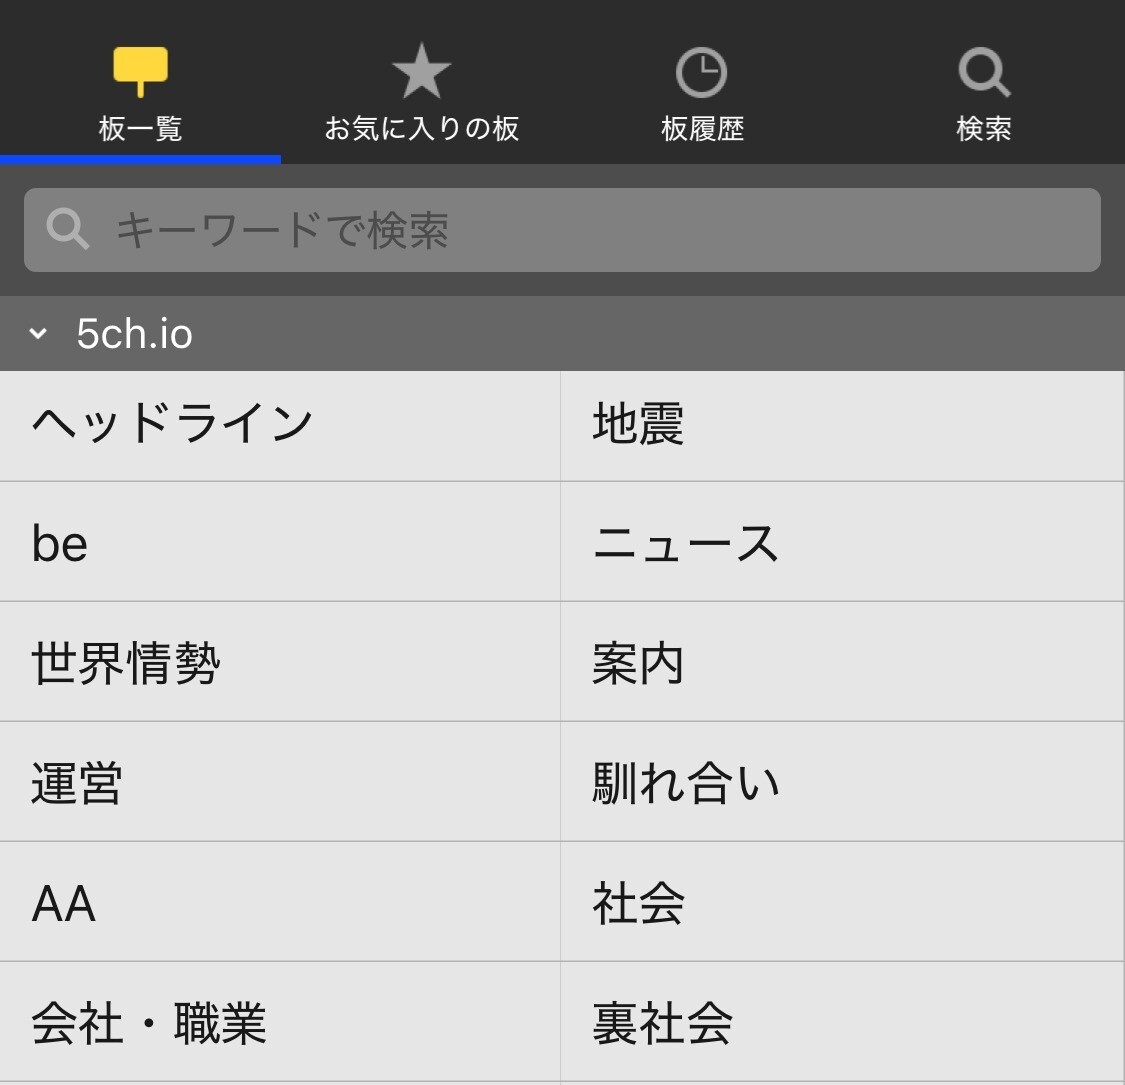Go to the 会社・職業 board
Viewport: 1125px width, 1085px height.
(x=149, y=1024)
